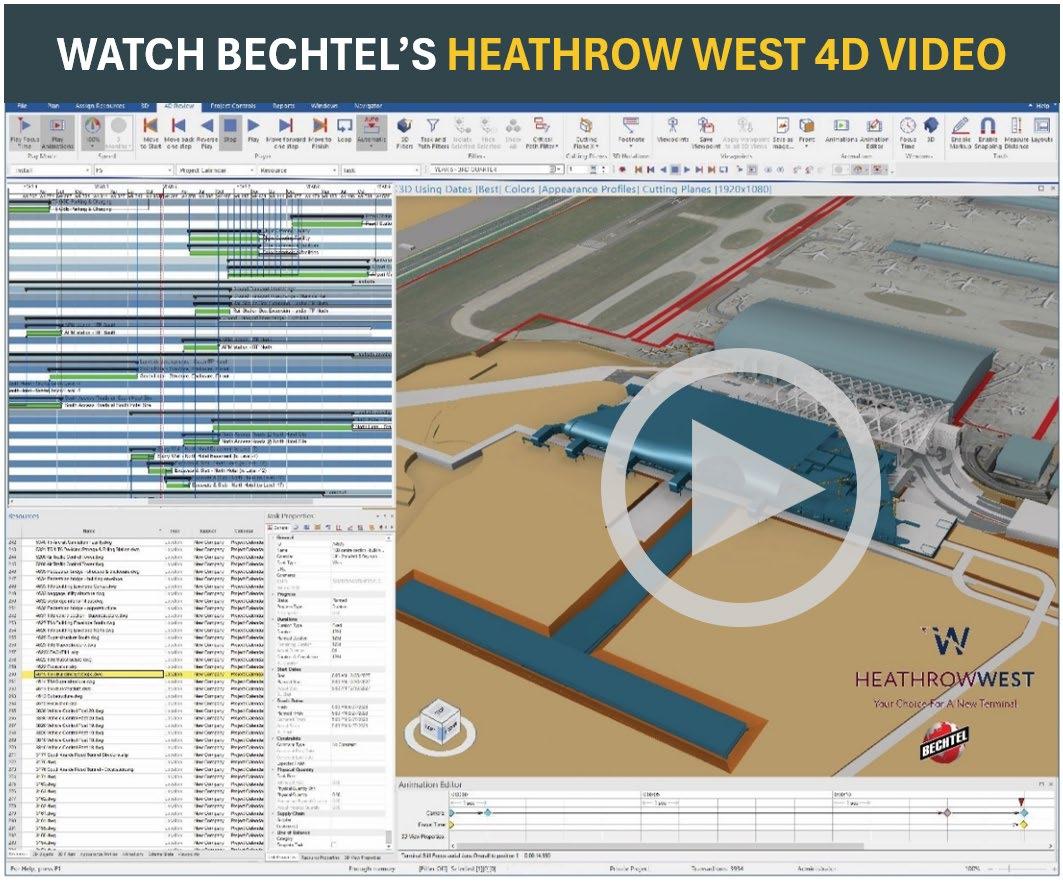Click the Stop button in ribbon
This screenshot has height=881, width=1063.
[230, 131]
